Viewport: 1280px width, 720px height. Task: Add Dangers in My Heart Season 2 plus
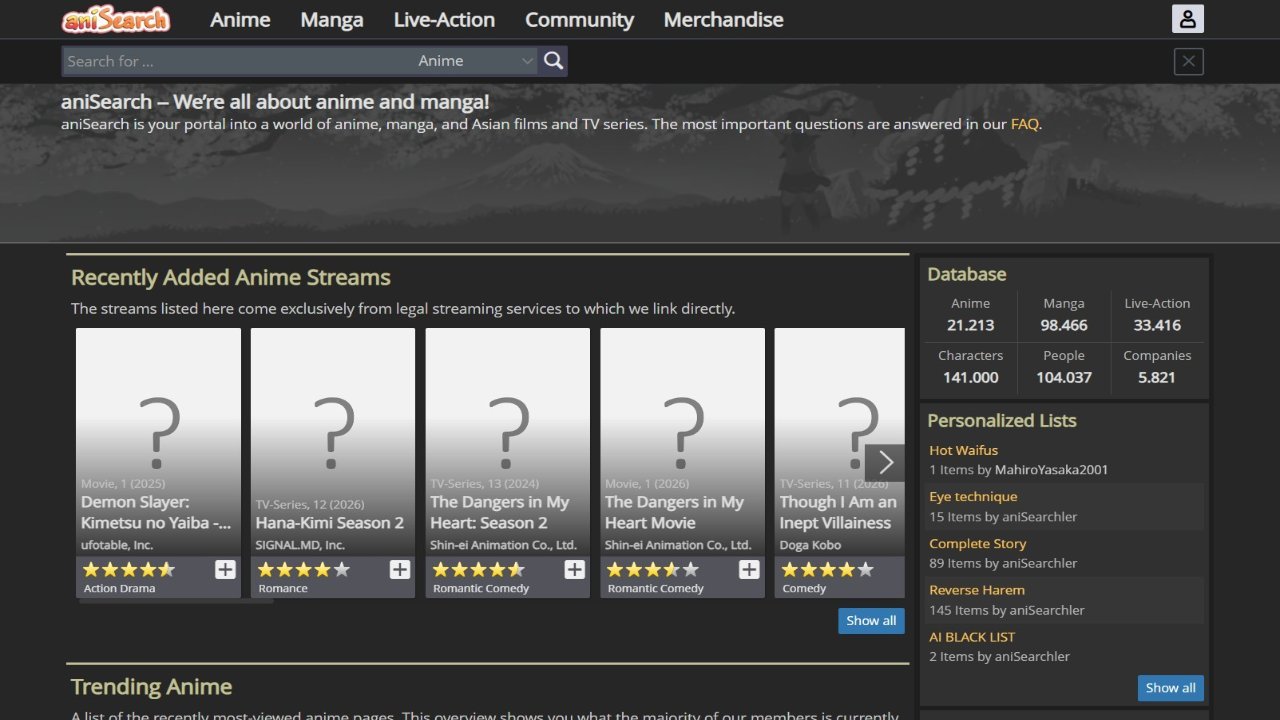pyautogui.click(x=574, y=569)
